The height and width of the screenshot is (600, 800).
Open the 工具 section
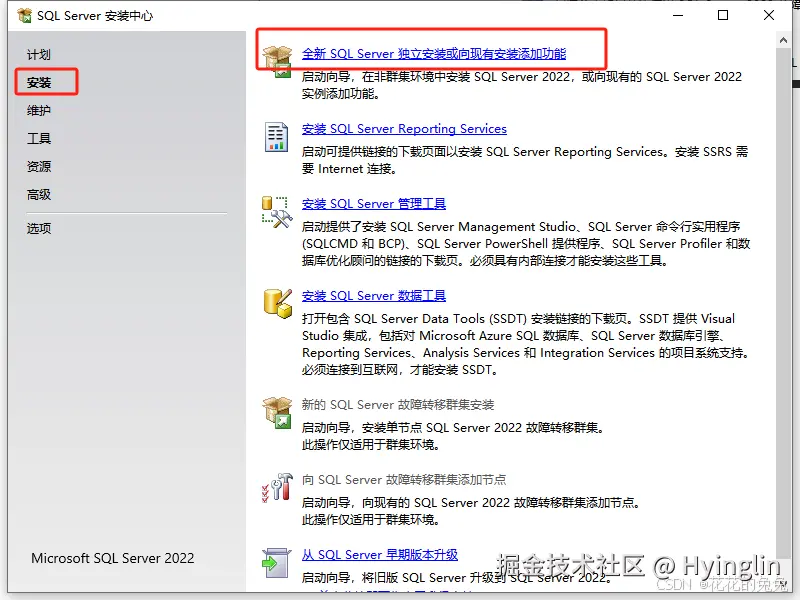(x=39, y=138)
